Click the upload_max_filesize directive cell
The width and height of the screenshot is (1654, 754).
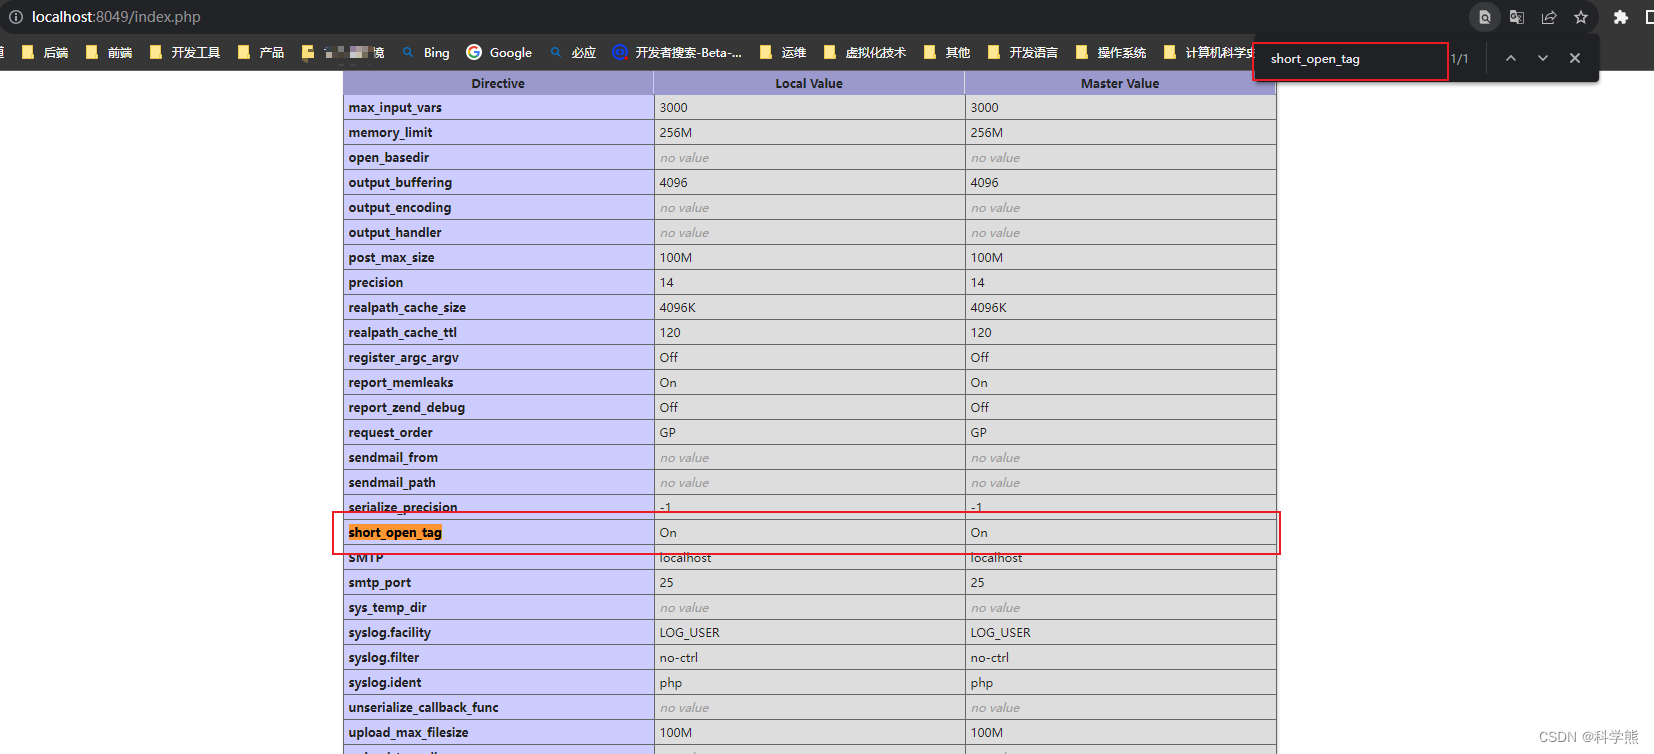click(x=498, y=732)
